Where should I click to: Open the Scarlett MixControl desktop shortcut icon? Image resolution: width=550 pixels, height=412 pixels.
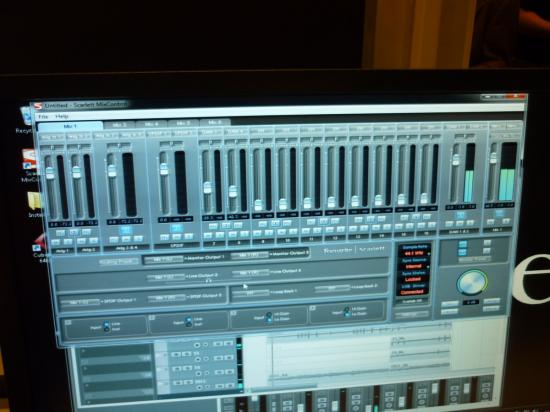pos(29,159)
